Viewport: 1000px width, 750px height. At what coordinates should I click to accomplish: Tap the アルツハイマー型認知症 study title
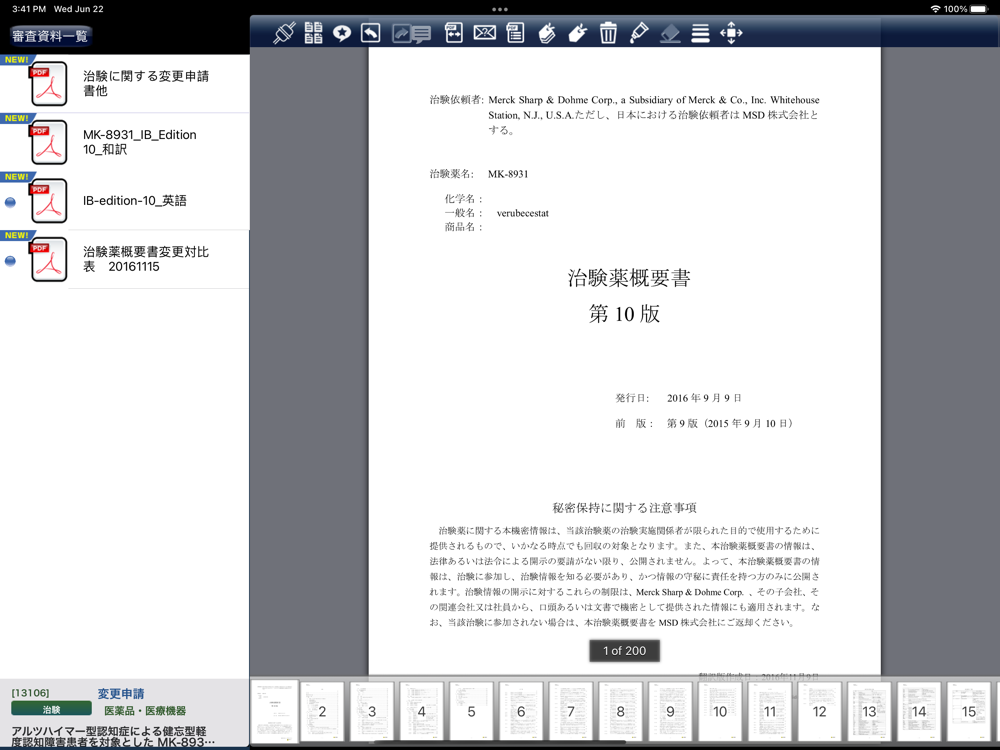[113, 737]
